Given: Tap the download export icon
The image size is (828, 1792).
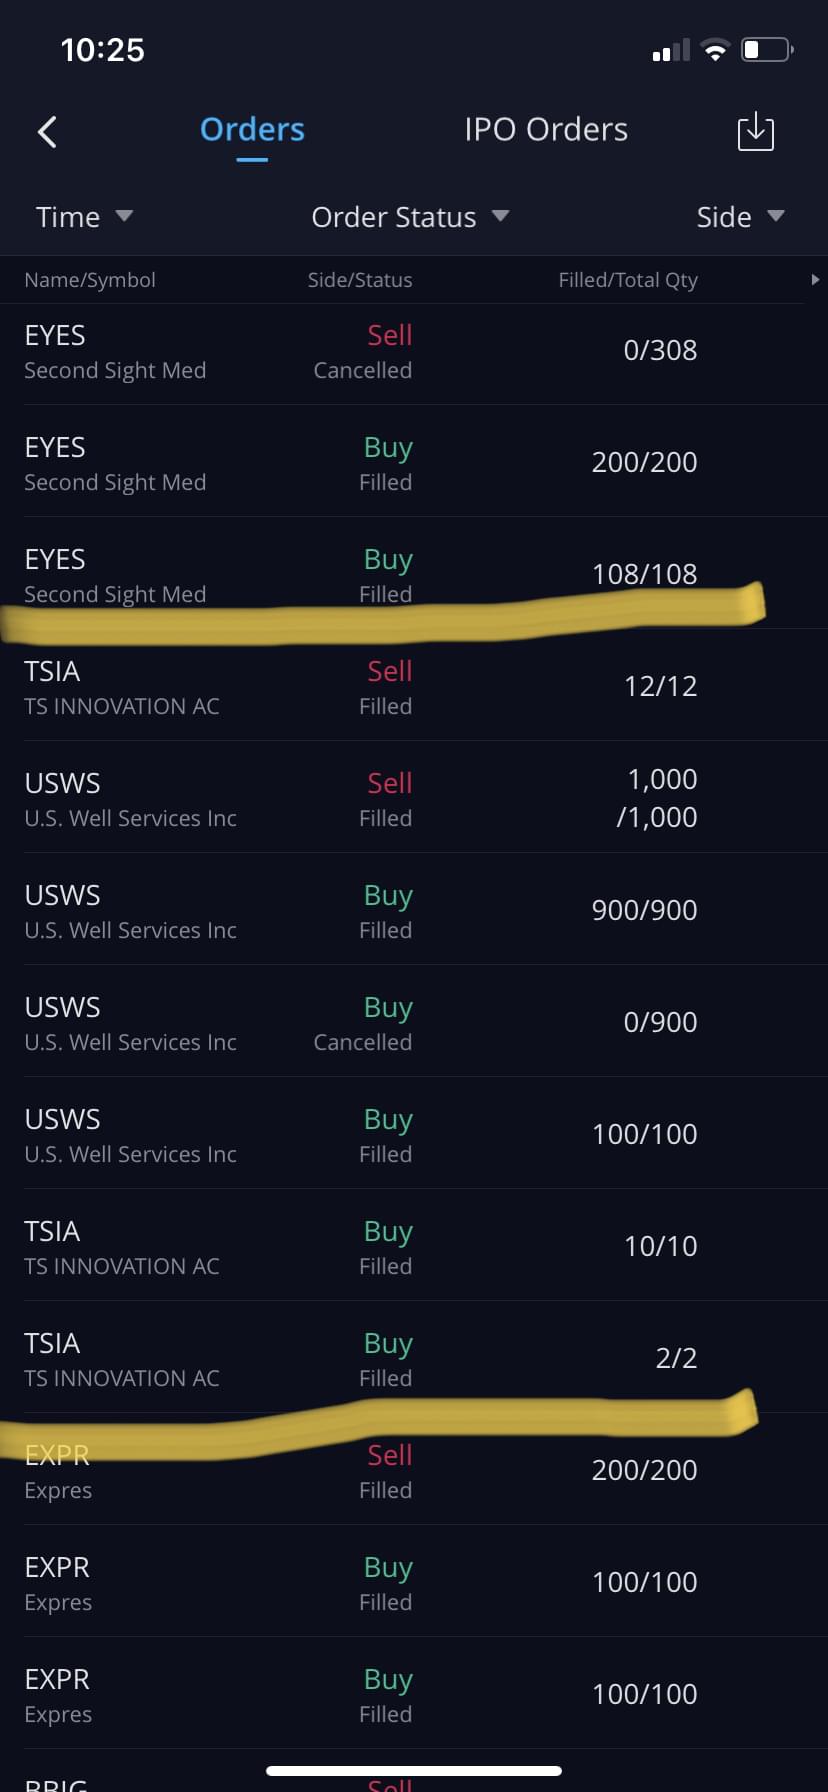Looking at the screenshot, I should (x=755, y=131).
